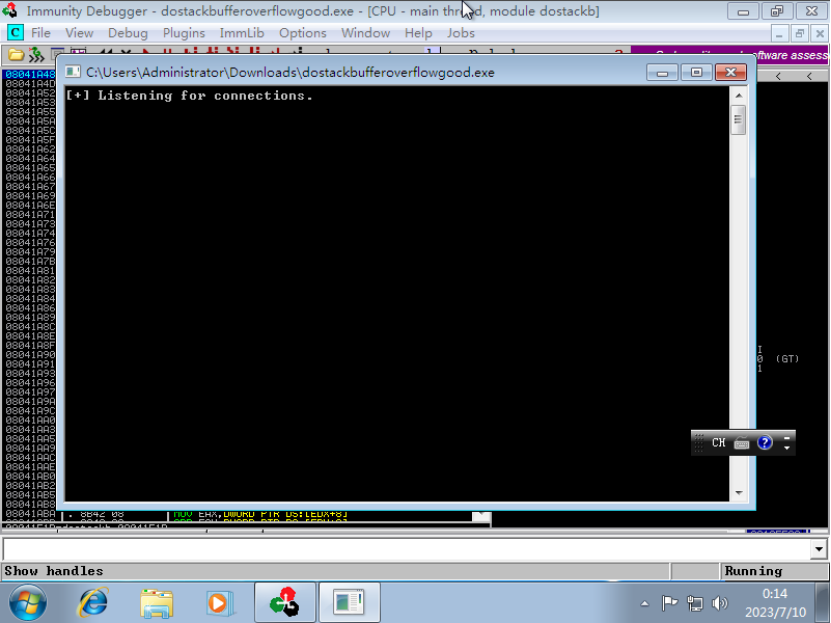Click the Running status indicator

click(753, 571)
